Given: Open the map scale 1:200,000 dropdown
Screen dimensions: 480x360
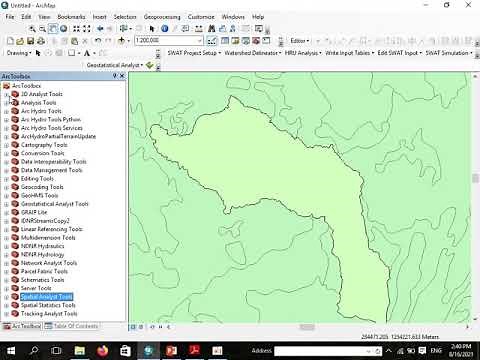Looking at the screenshot, I should coord(200,41).
